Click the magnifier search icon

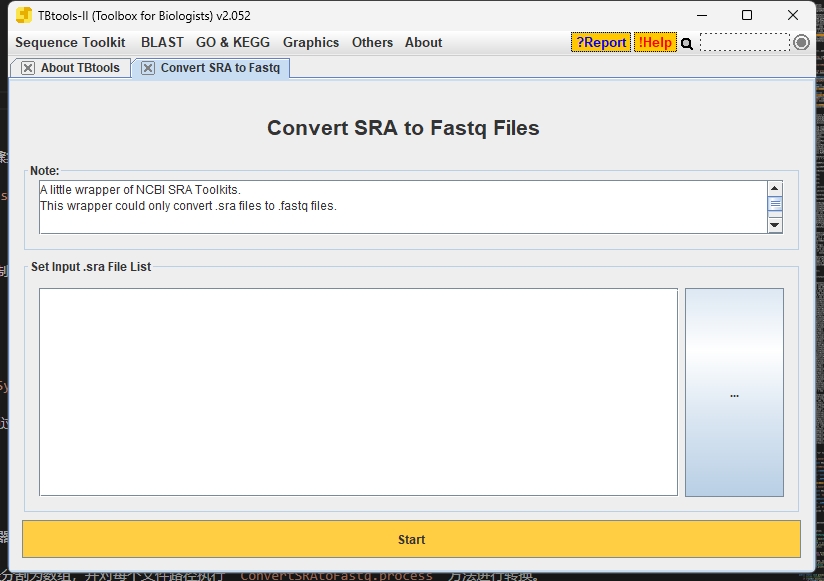click(x=687, y=43)
